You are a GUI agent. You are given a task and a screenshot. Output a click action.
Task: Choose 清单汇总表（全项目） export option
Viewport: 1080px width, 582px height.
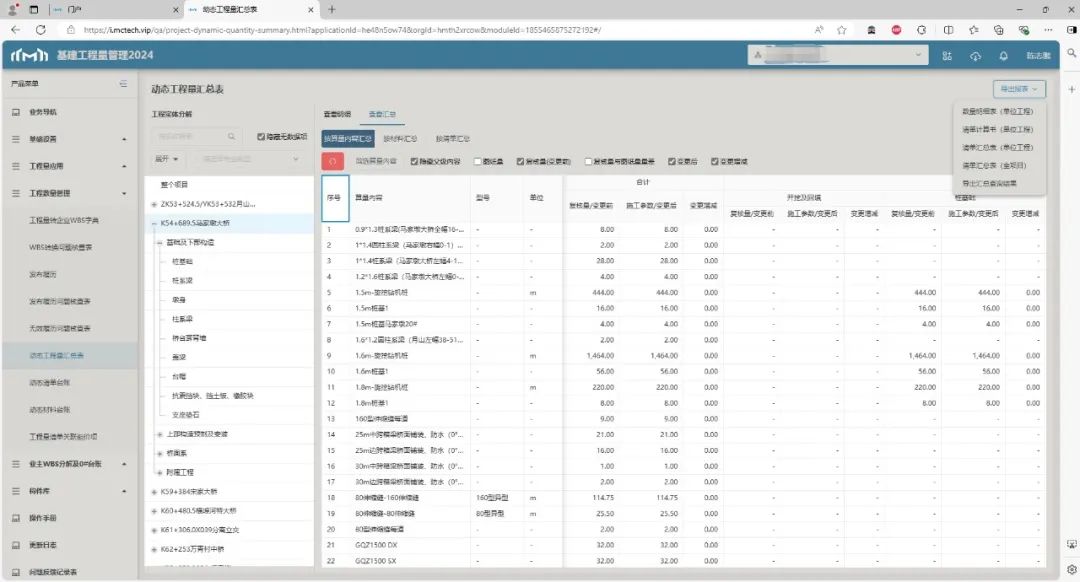point(994,165)
